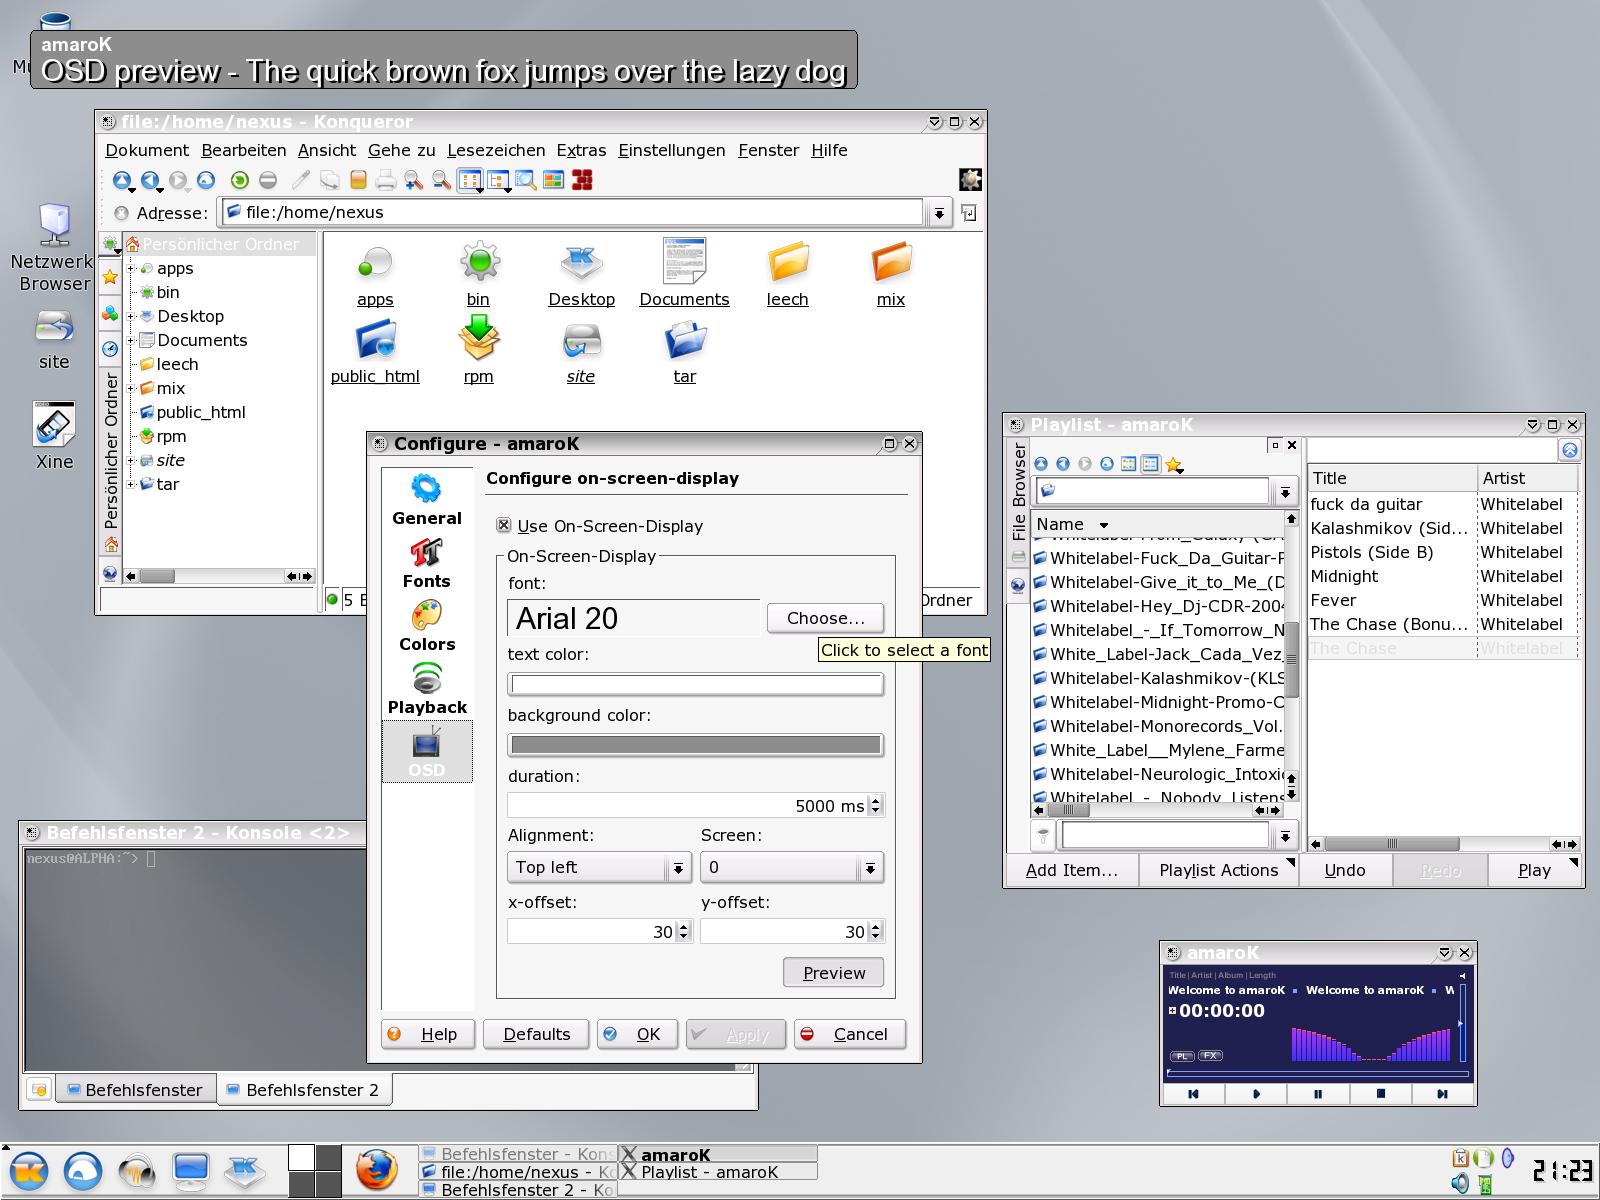The width and height of the screenshot is (1600, 1200).
Task: Click the Back arrow in Konqueror toolbar
Action: (150, 180)
